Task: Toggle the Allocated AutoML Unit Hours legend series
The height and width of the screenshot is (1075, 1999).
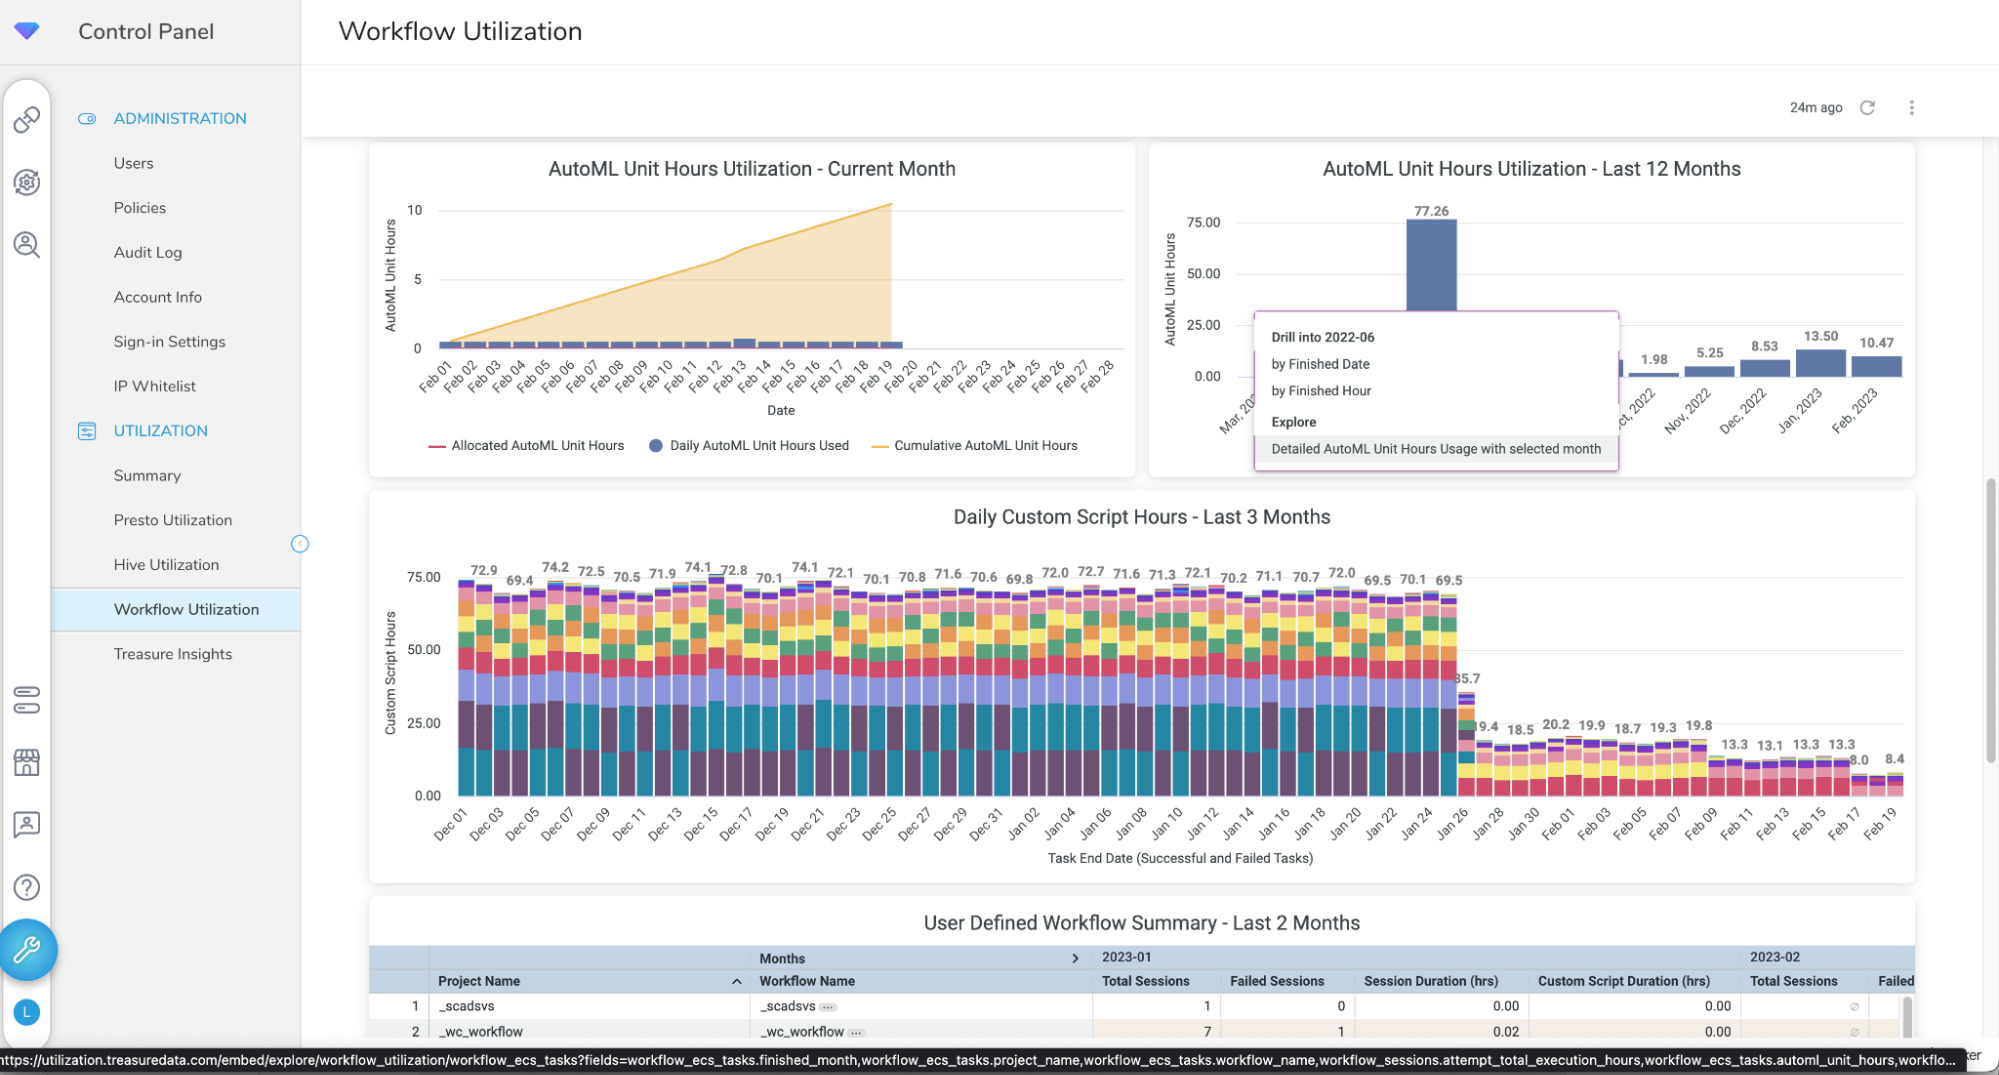Action: 526,446
